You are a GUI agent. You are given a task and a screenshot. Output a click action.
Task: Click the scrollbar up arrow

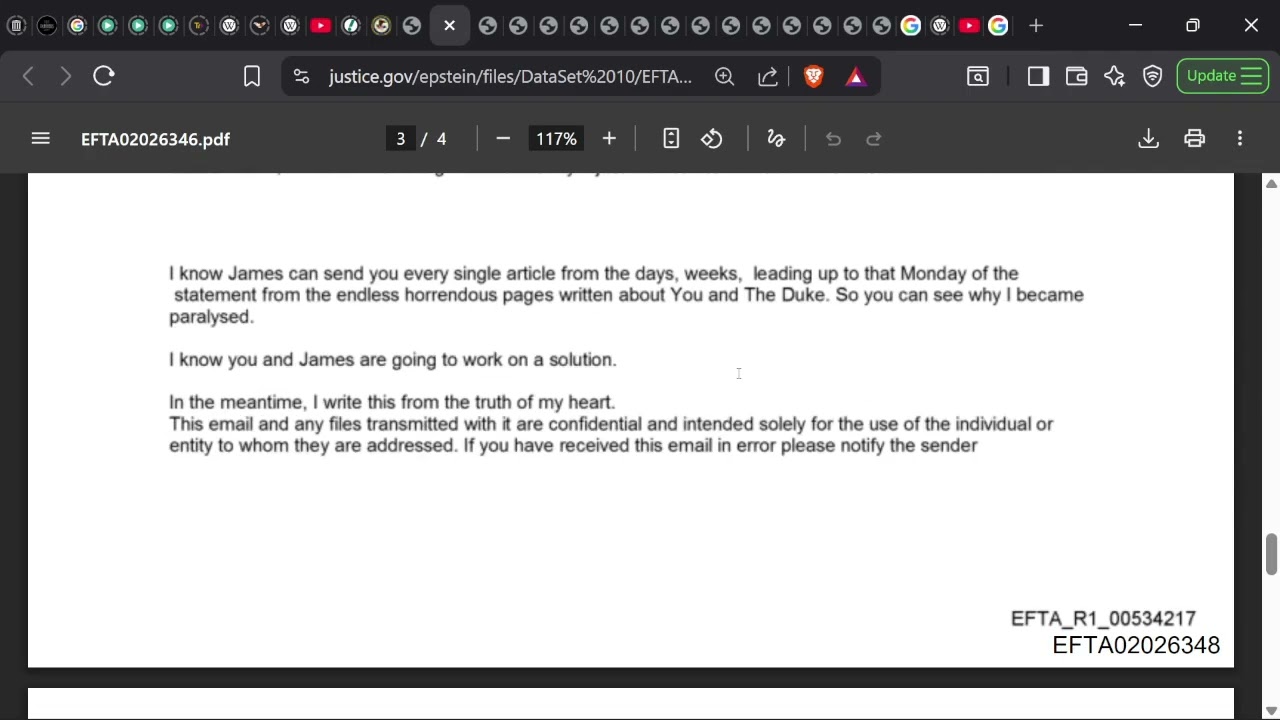1271,183
